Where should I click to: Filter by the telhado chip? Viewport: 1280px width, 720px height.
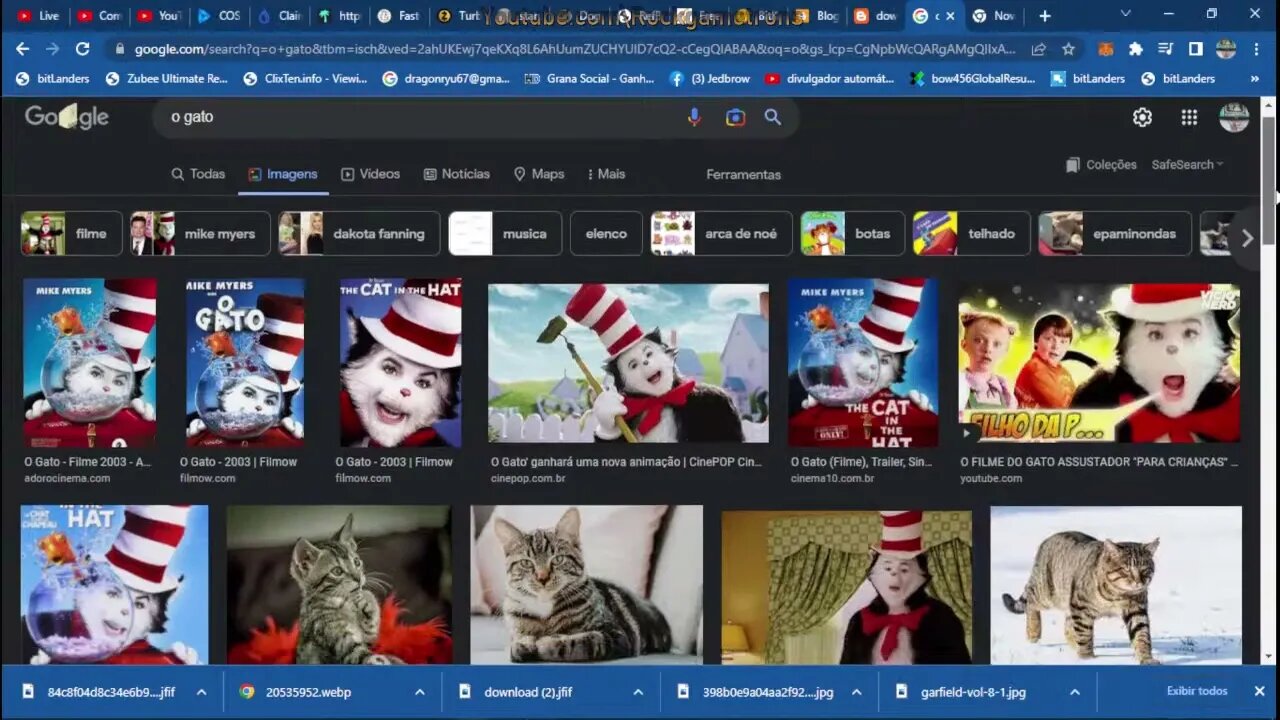pyautogui.click(x=971, y=234)
